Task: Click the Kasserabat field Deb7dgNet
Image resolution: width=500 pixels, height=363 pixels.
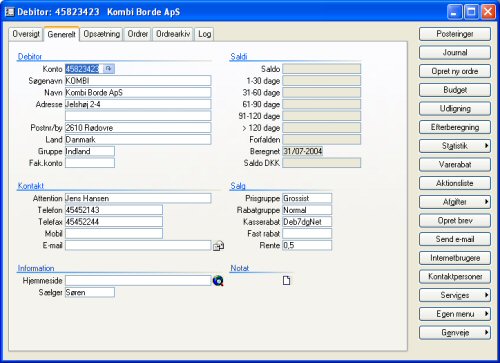Action: (x=307, y=222)
